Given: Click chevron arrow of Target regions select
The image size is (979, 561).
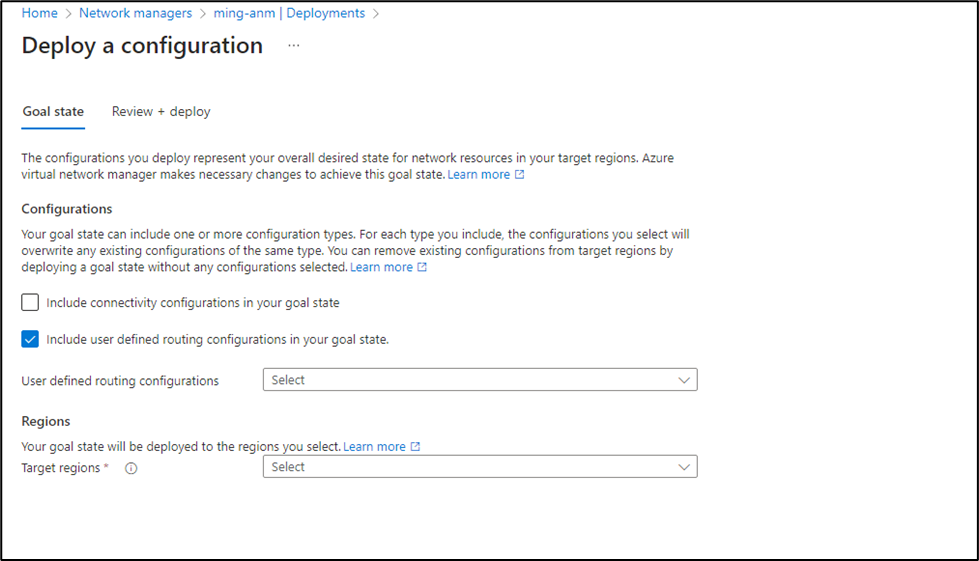Looking at the screenshot, I should pyautogui.click(x=684, y=467).
